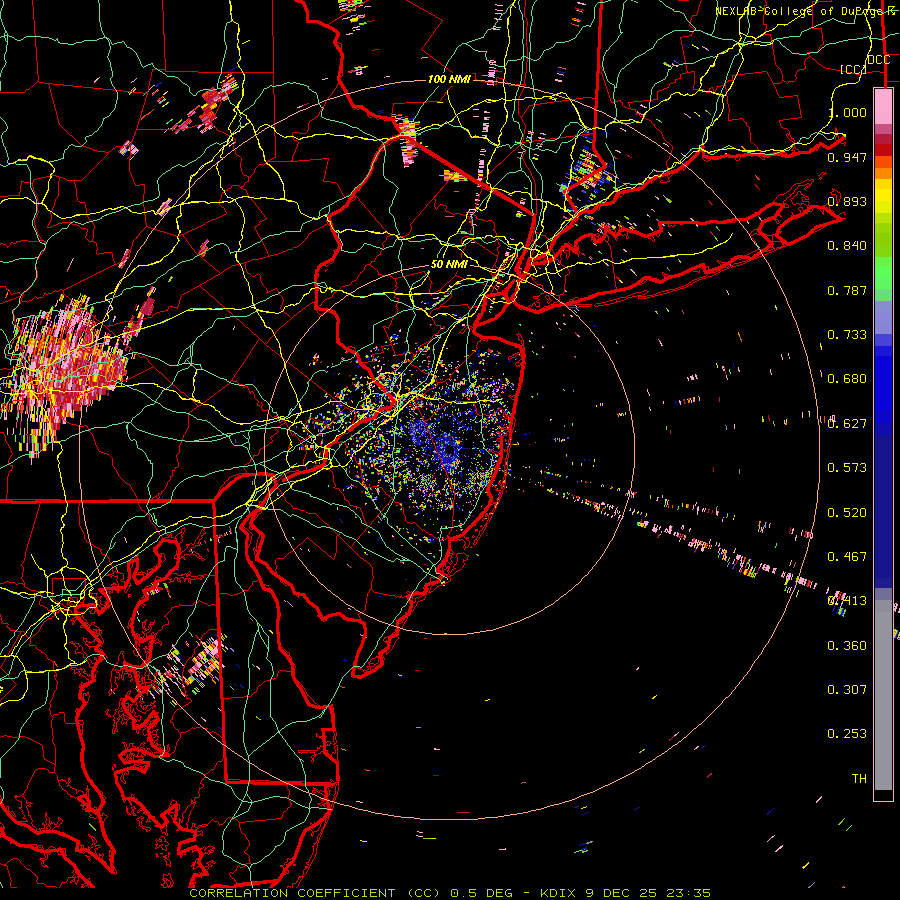Click the "KDIX" station identifier in footer

(560, 893)
